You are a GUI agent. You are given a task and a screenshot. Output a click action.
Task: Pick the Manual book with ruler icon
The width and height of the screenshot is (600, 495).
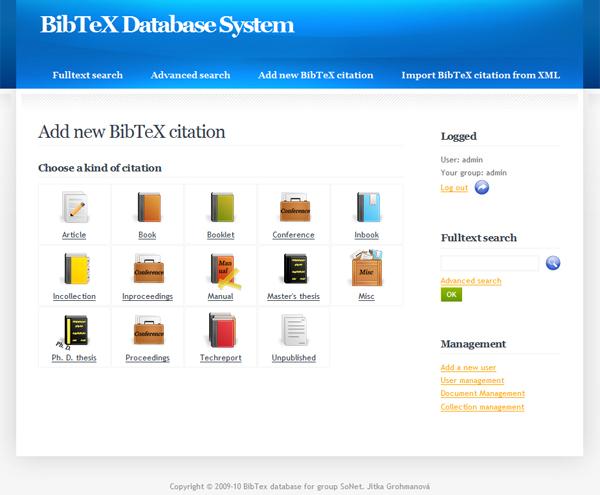224,271
